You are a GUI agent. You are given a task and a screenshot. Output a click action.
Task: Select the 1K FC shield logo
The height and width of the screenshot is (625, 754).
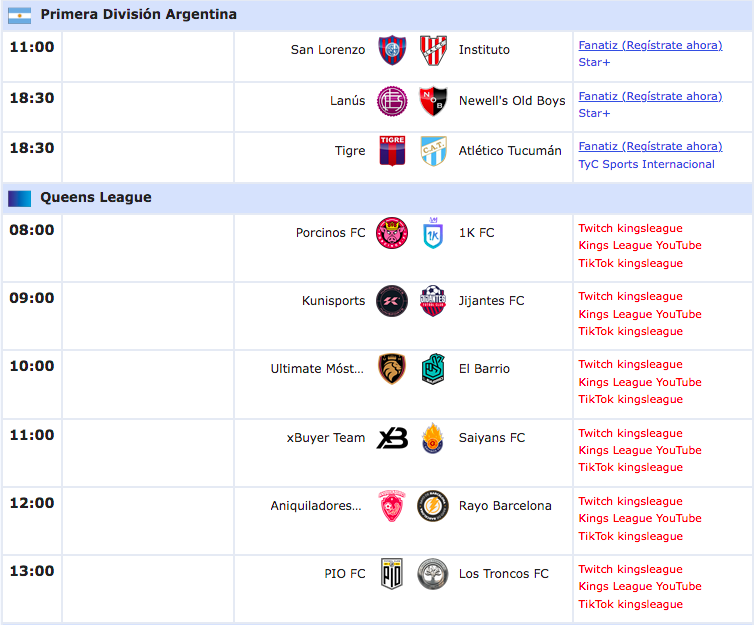pos(433,233)
